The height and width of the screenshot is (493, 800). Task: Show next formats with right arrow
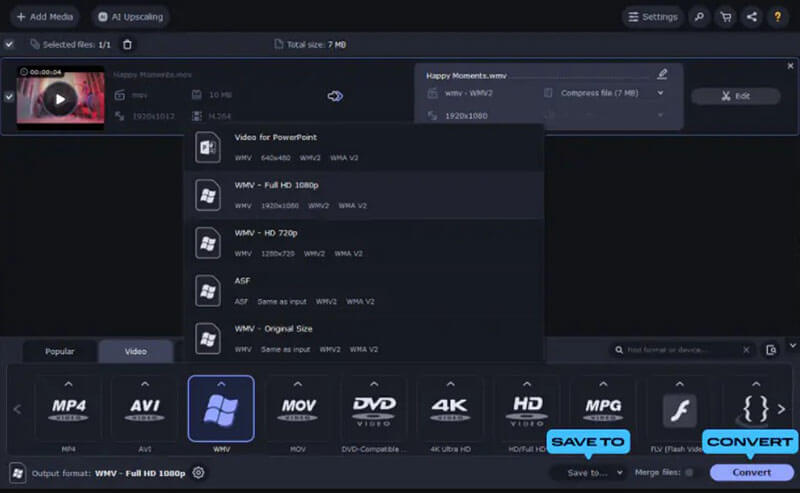coord(781,409)
